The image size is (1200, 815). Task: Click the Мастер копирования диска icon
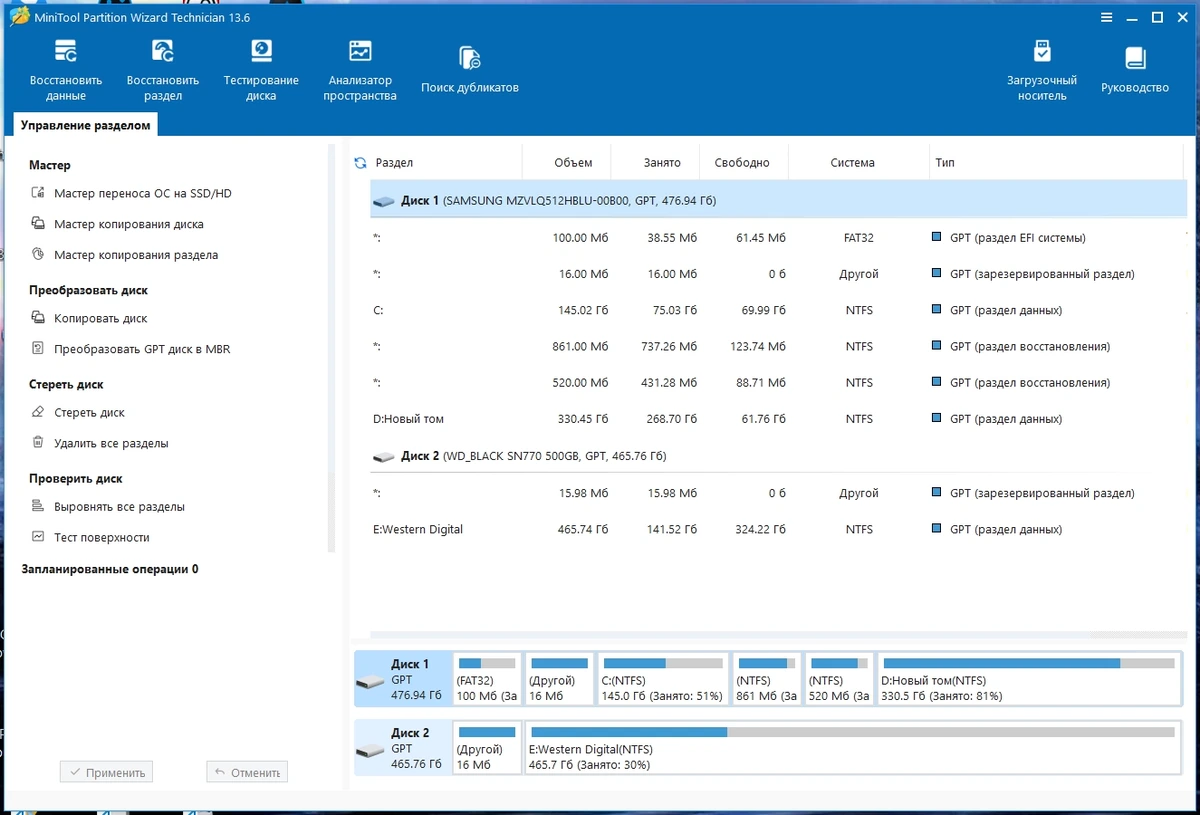coord(38,224)
